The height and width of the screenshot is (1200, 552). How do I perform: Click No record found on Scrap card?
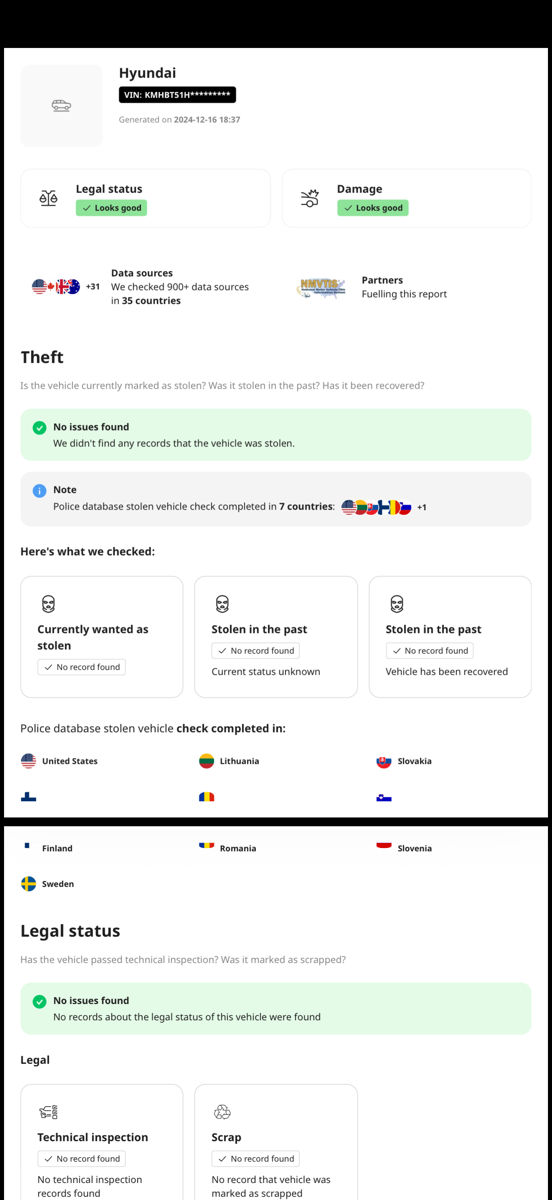point(256,1159)
